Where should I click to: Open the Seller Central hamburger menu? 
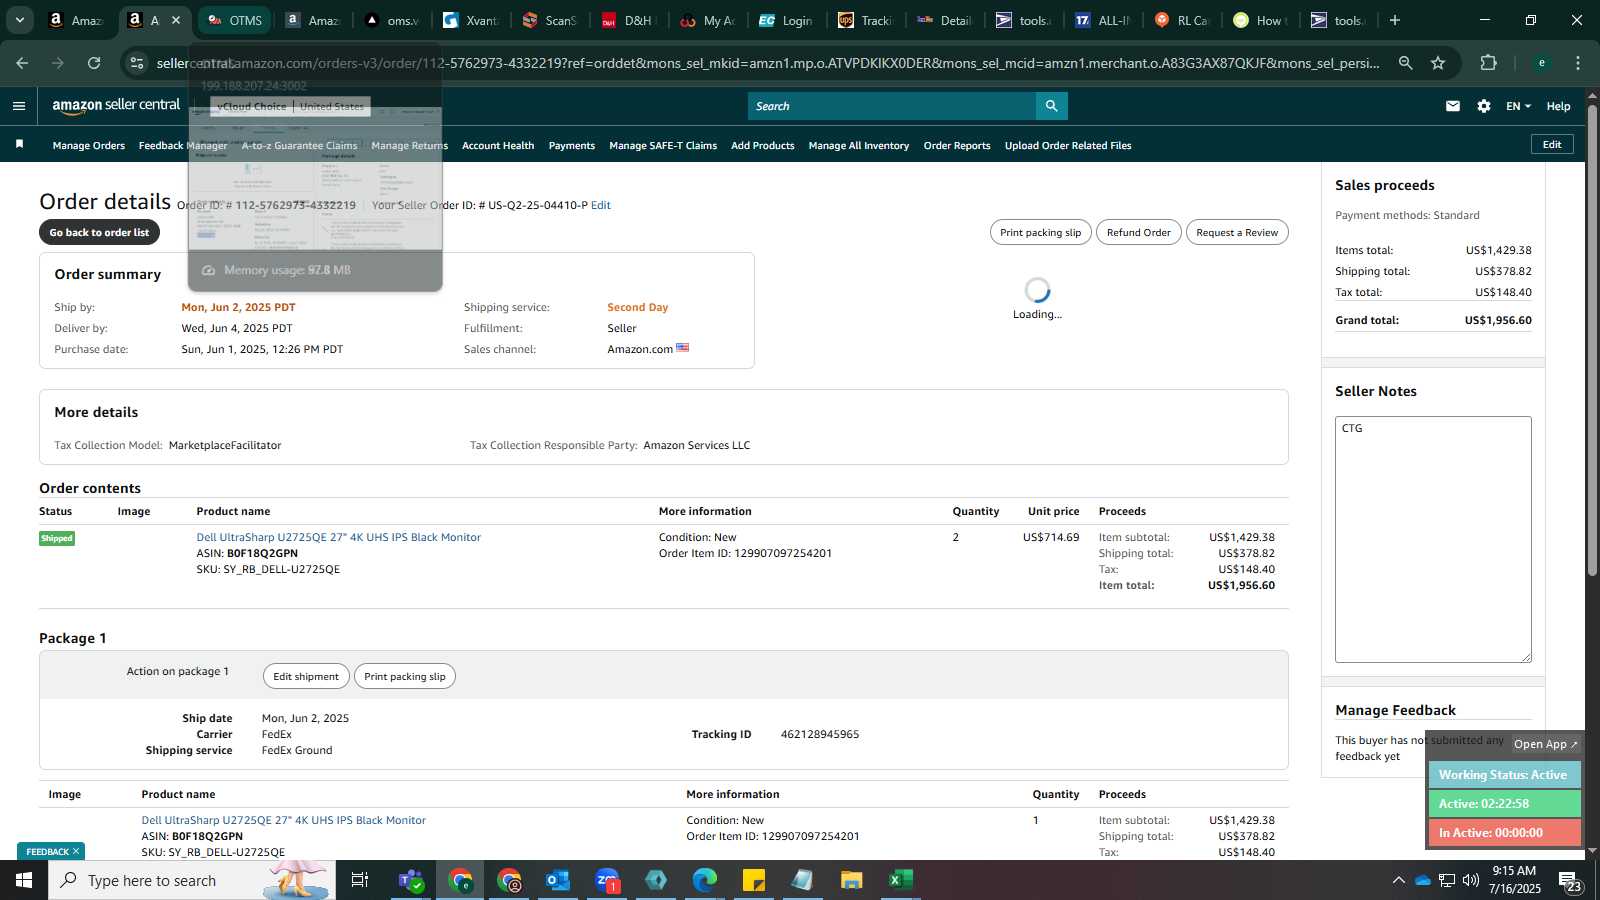[18, 105]
